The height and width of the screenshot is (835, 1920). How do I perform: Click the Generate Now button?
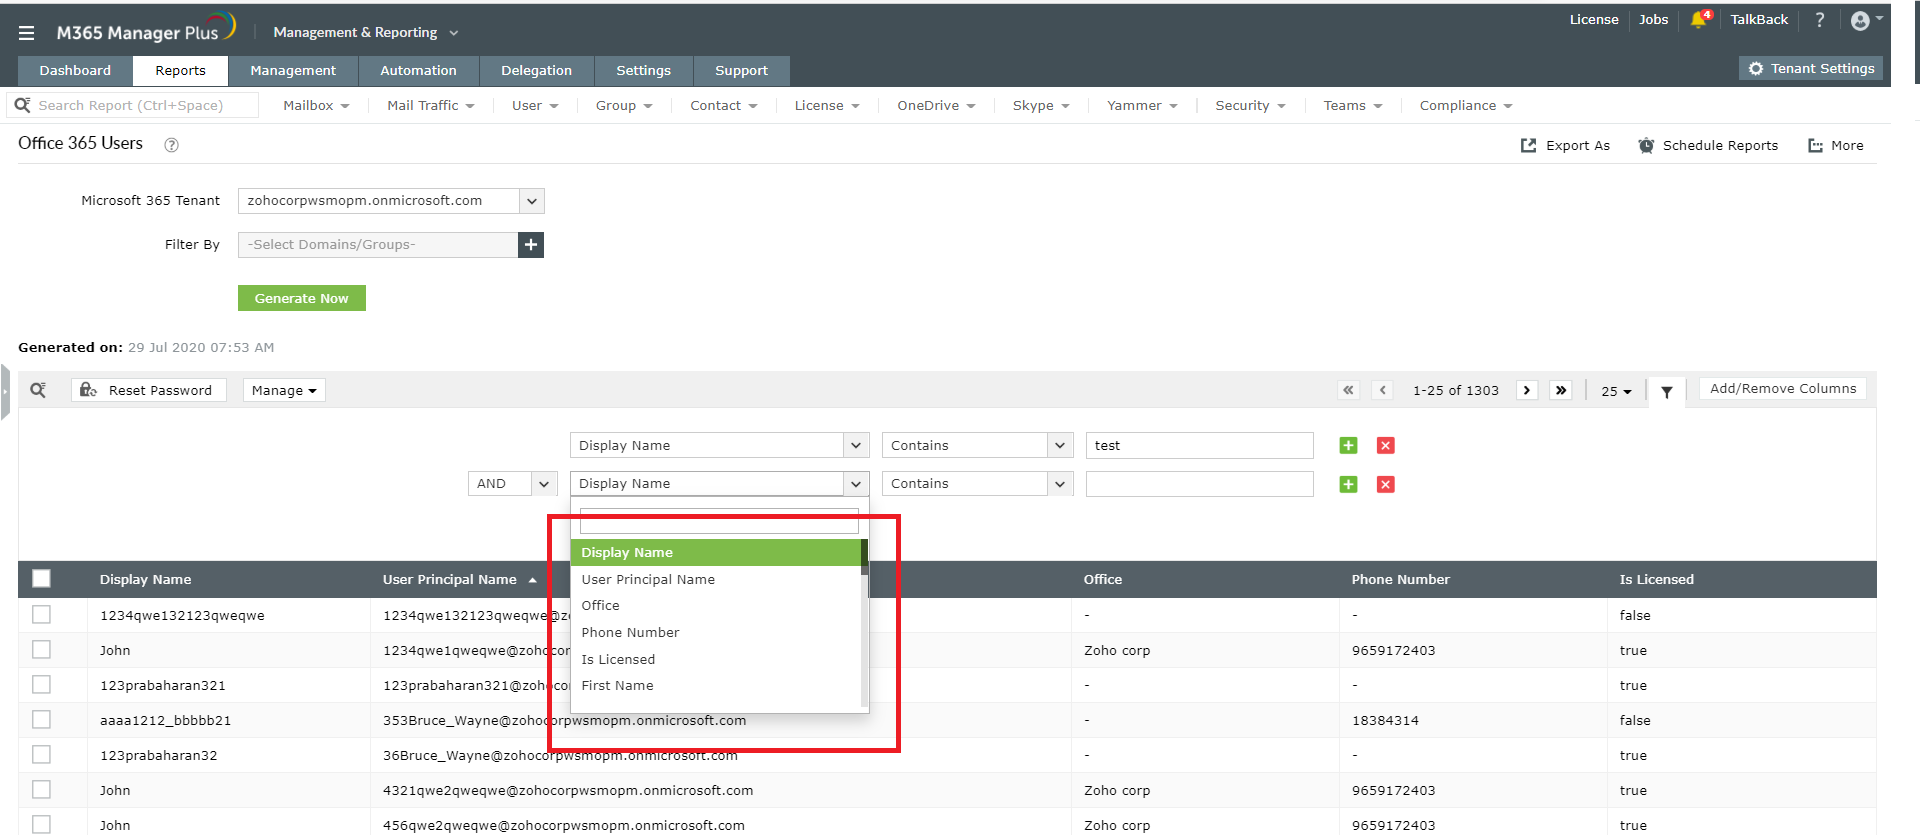point(302,298)
